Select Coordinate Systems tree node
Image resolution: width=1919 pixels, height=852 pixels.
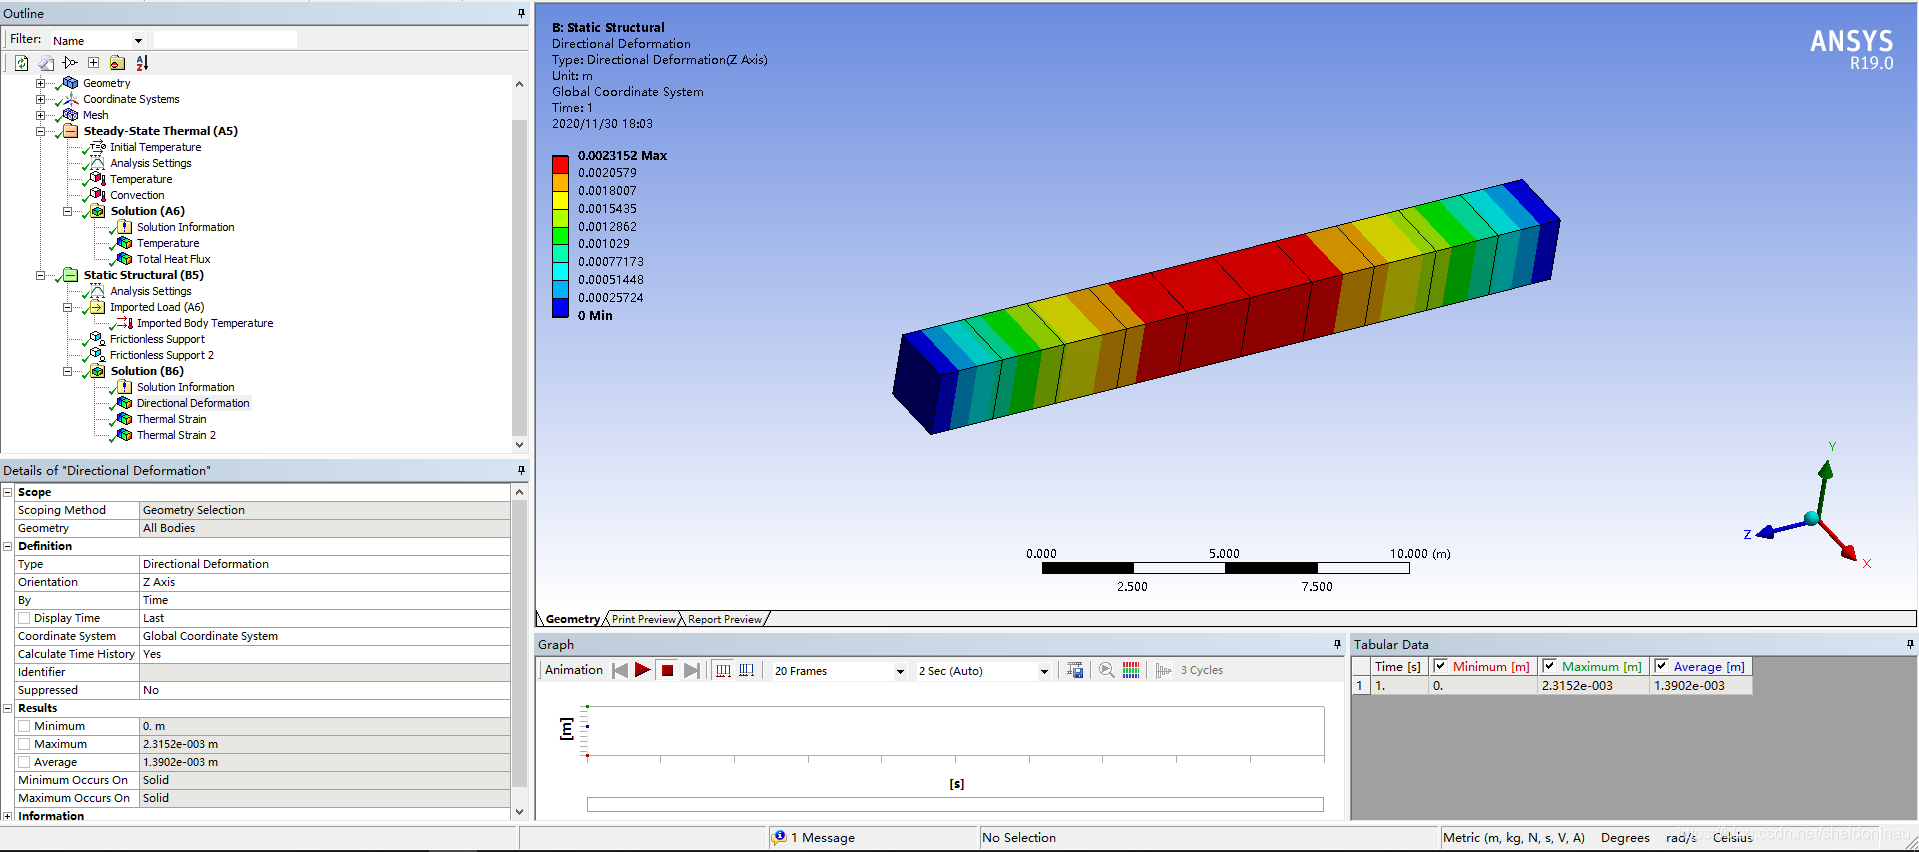(x=131, y=99)
